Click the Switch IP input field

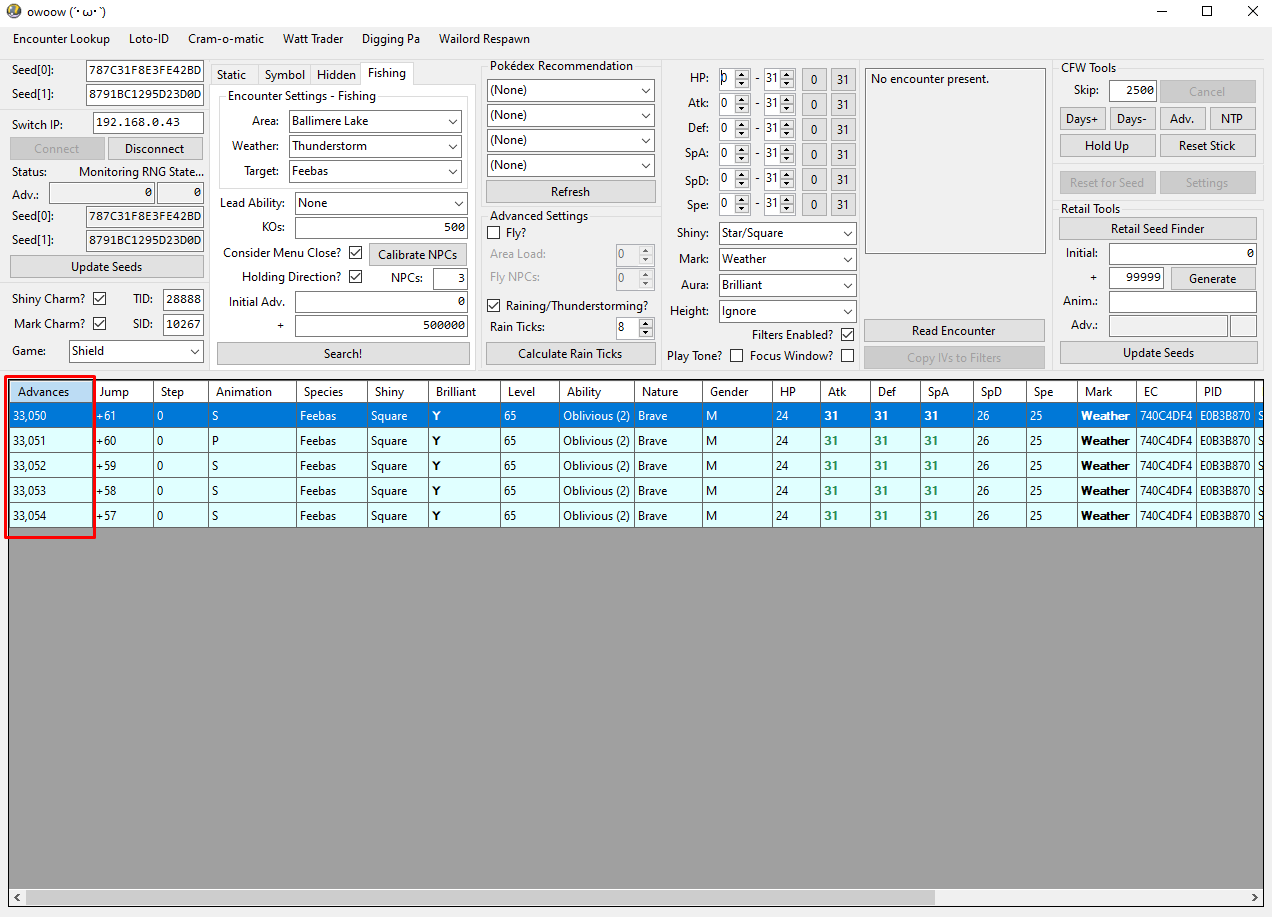148,123
